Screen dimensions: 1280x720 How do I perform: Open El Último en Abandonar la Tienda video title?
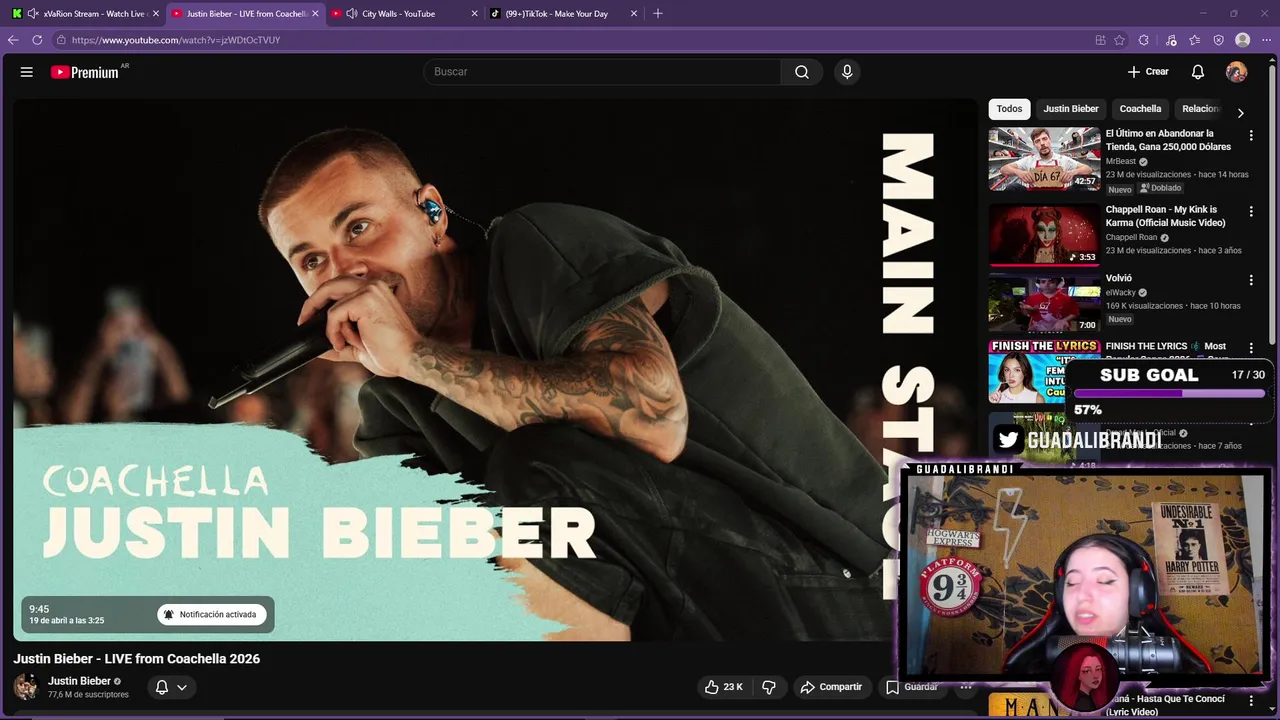1168,140
